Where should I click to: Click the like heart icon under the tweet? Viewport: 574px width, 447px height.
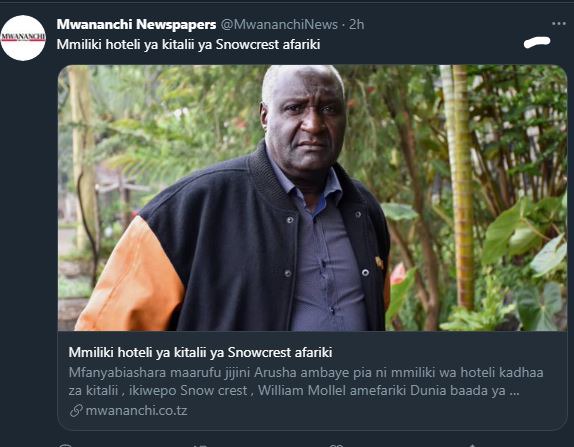pyautogui.click(x=336, y=445)
